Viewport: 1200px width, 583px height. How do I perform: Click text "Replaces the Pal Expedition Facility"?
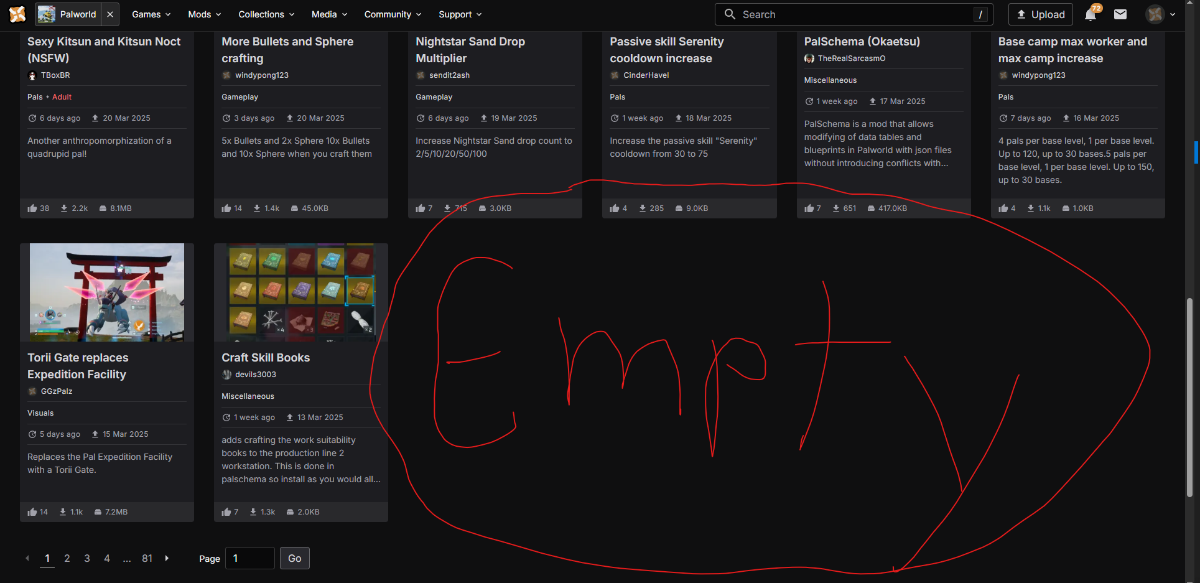[100, 457]
